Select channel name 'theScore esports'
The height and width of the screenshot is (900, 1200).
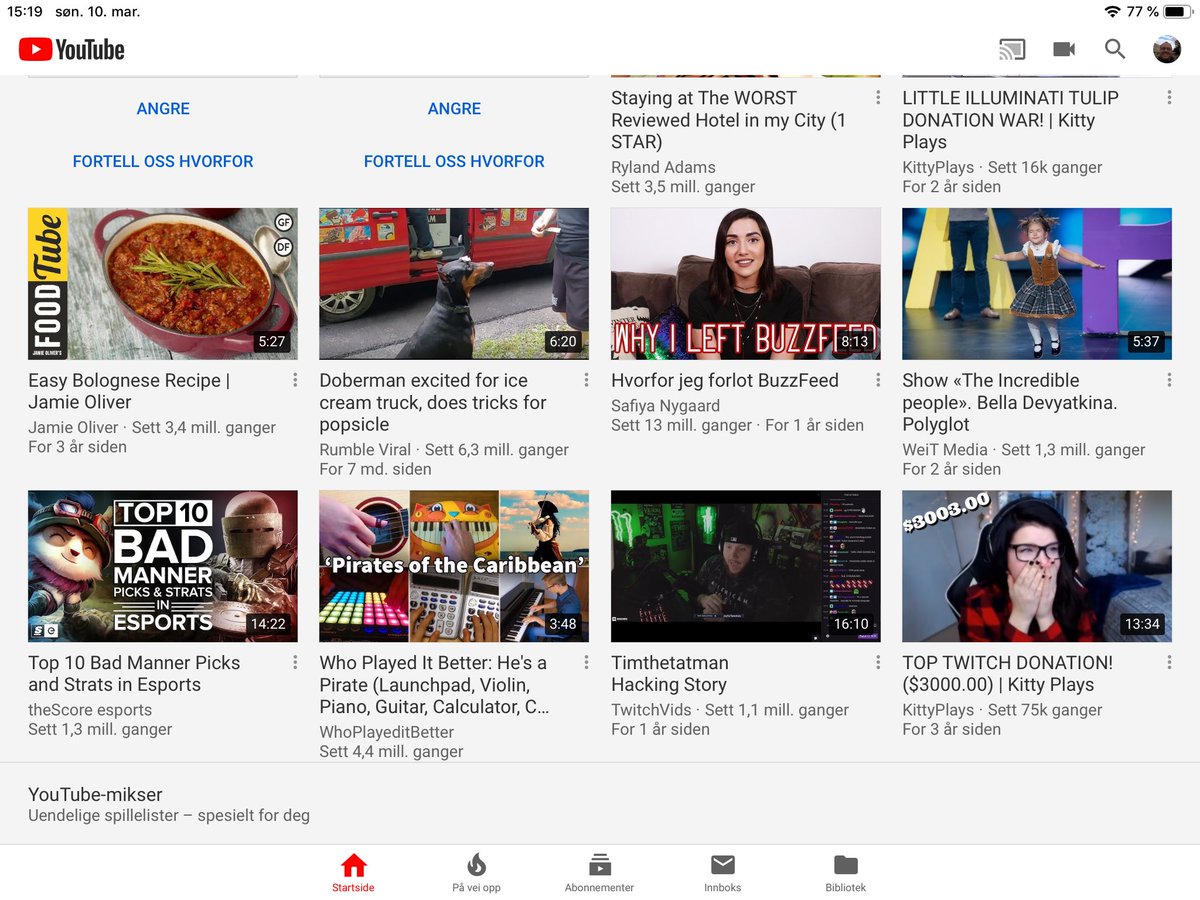point(90,710)
